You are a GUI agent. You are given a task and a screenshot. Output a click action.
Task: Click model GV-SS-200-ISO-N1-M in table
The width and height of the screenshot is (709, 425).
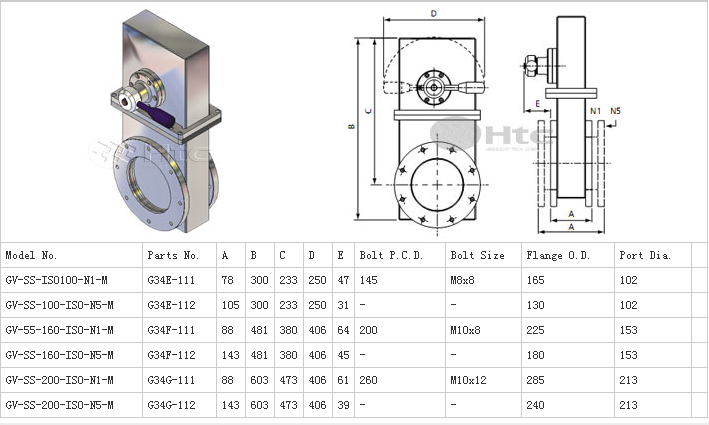[59, 380]
